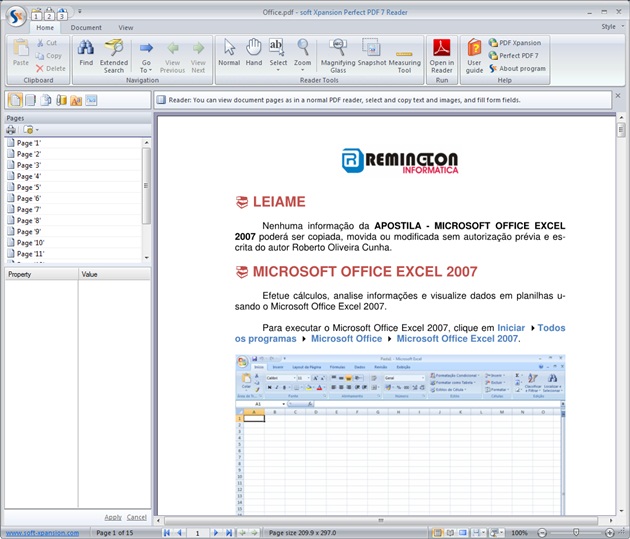Pick the Measuring Tool

(404, 56)
